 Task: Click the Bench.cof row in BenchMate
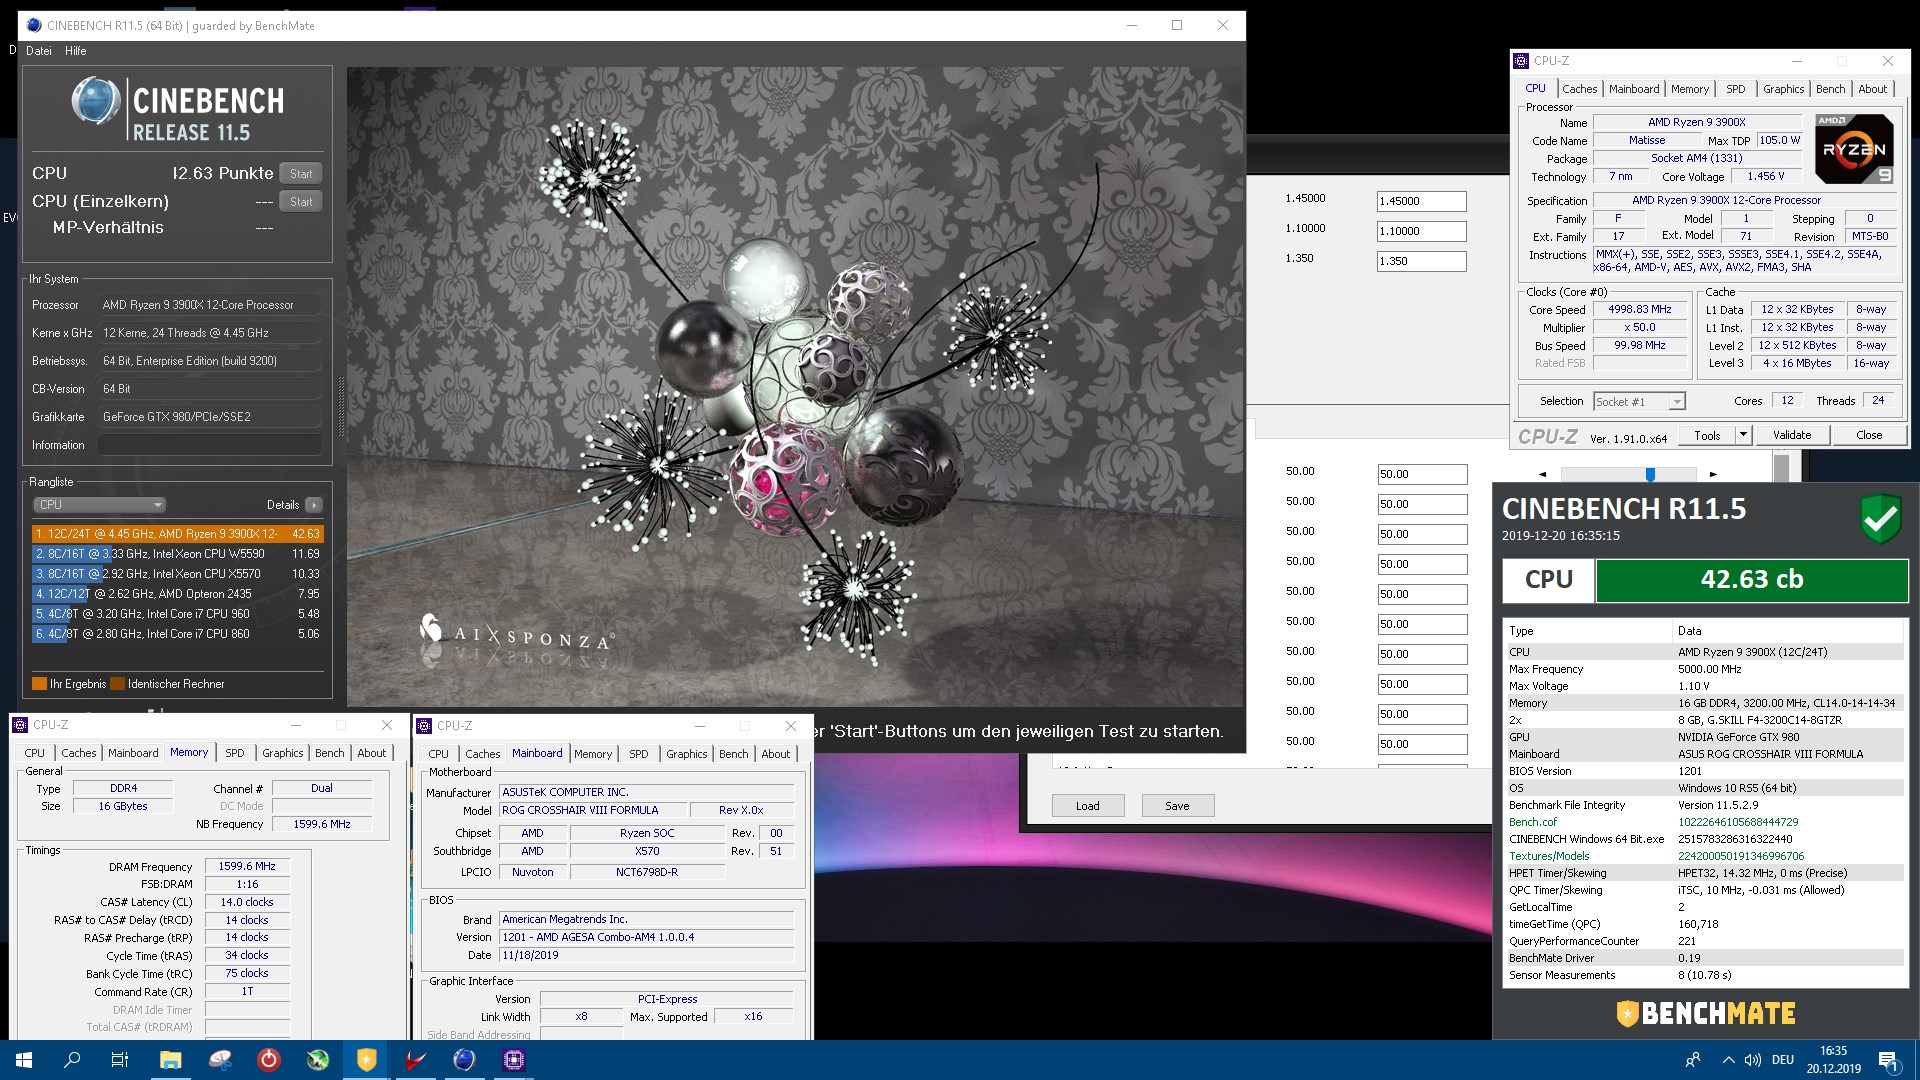point(1705,822)
